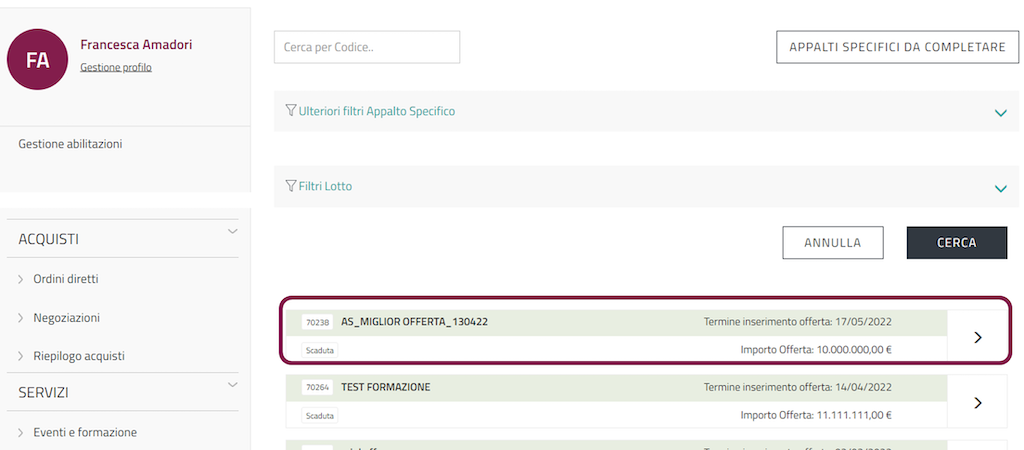Screen dimensions: 1024x450
Task: Expand Negoziazioni menu item
Action: 66,318
